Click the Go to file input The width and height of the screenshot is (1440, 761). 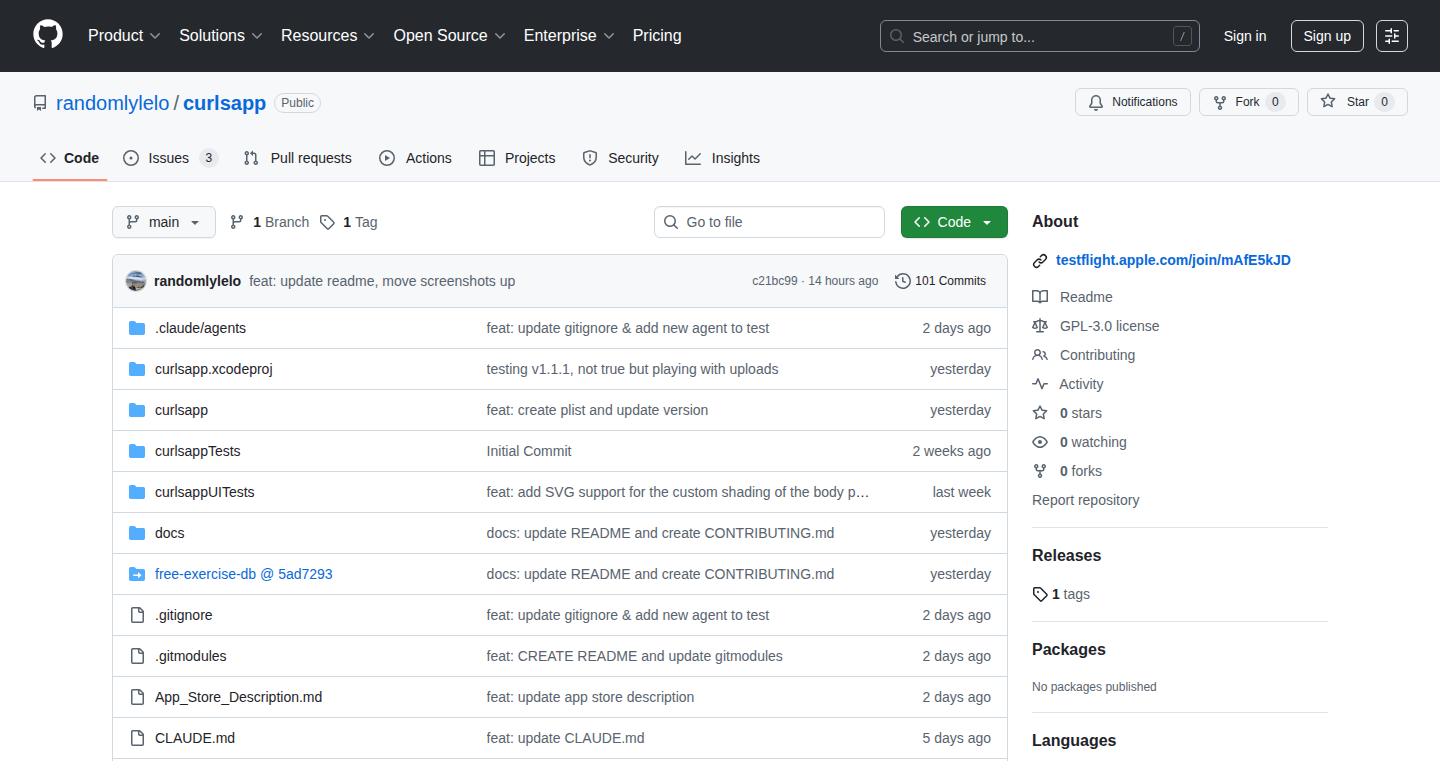coord(770,222)
